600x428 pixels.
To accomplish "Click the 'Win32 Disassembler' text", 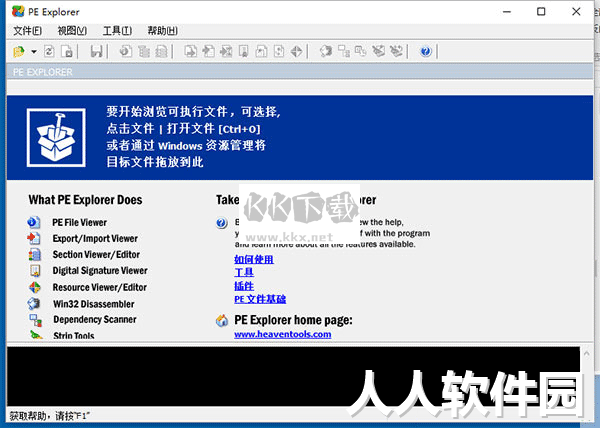I will [x=94, y=304].
